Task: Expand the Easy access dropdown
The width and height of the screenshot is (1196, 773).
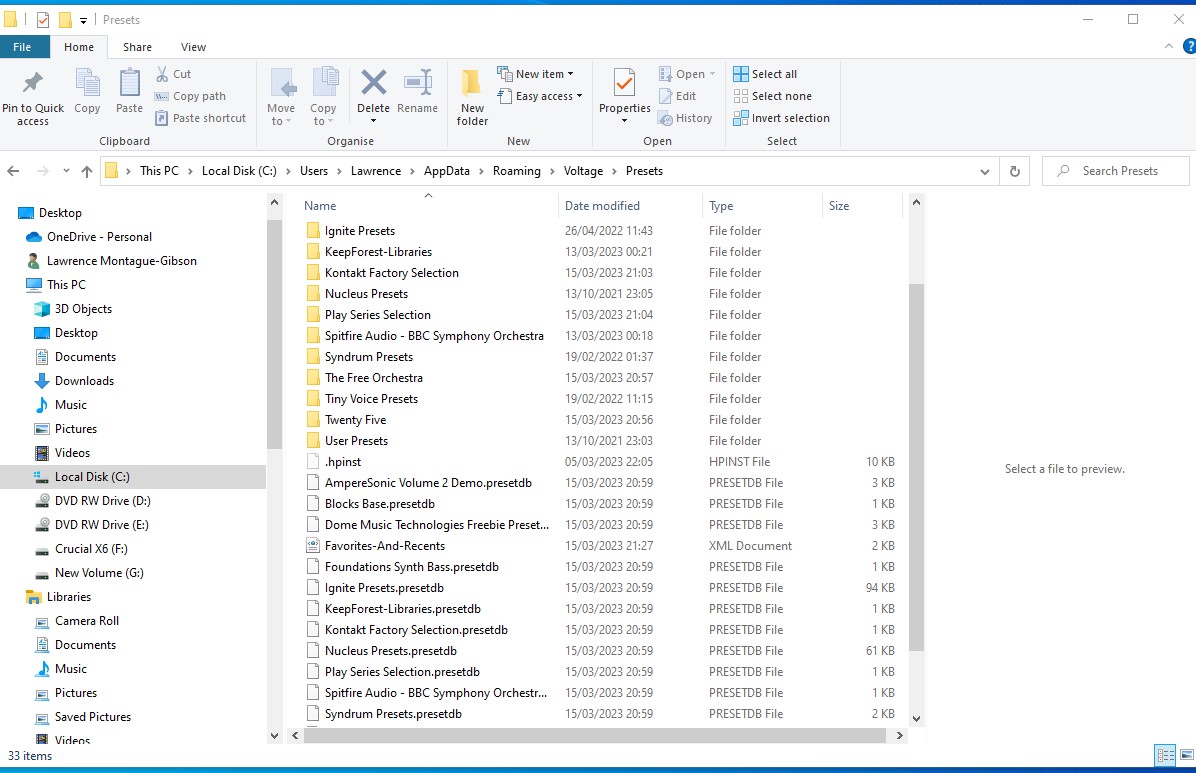Action: pyautogui.click(x=540, y=96)
